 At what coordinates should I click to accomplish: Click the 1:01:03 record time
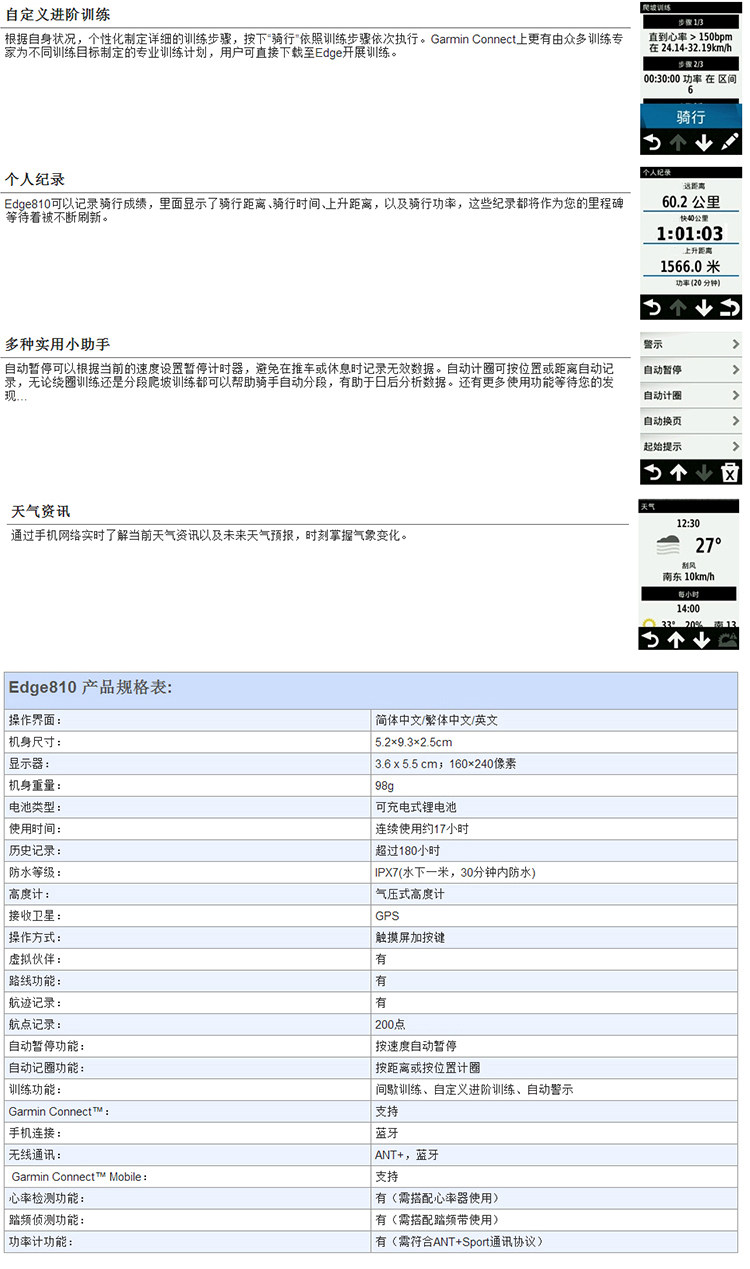(x=691, y=234)
